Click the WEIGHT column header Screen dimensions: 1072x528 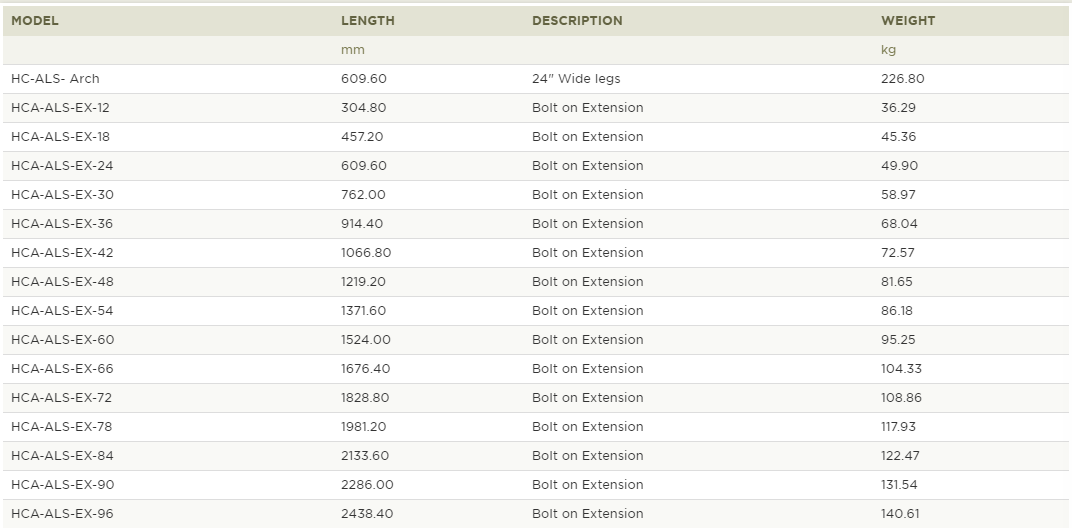click(x=908, y=21)
